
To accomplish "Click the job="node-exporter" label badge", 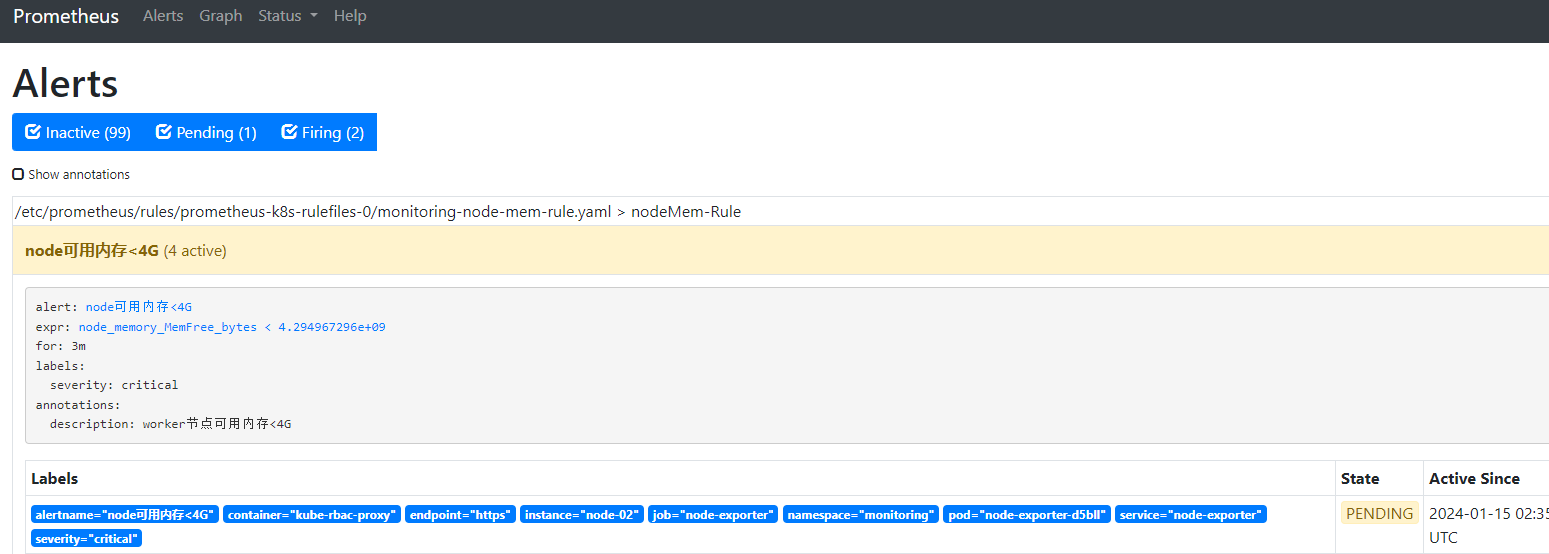I will pos(713,515).
